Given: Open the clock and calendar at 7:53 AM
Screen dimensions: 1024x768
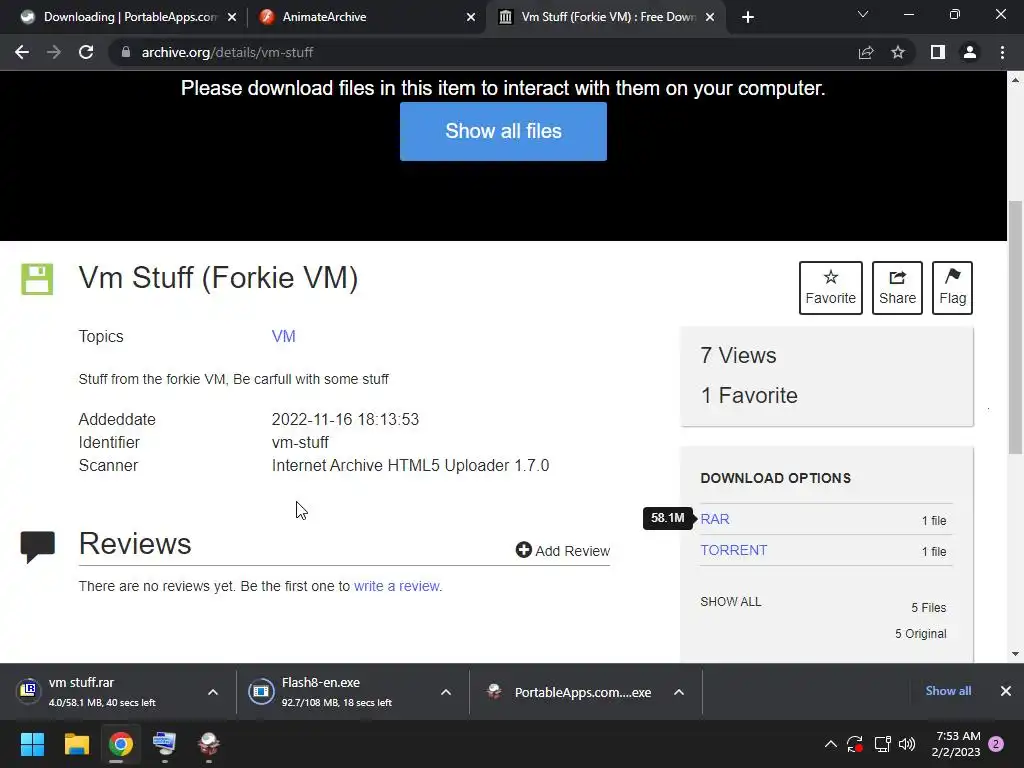Looking at the screenshot, I should click(957, 744).
